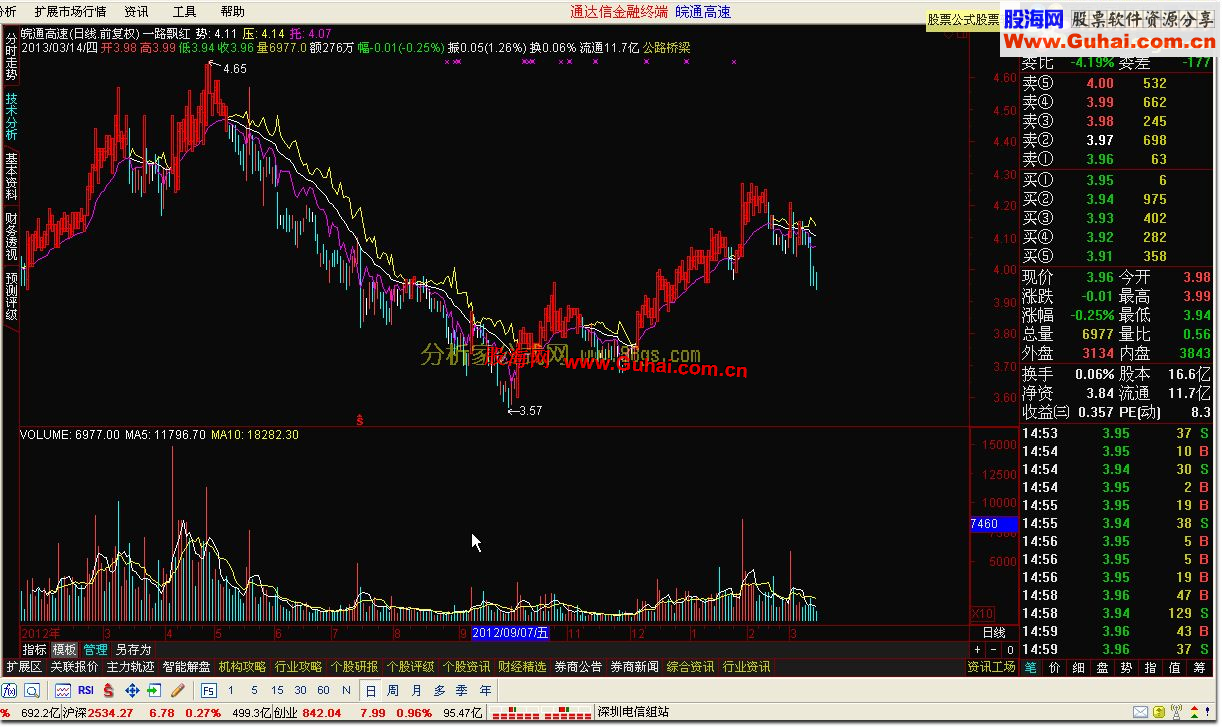Select the N period button

[346, 690]
